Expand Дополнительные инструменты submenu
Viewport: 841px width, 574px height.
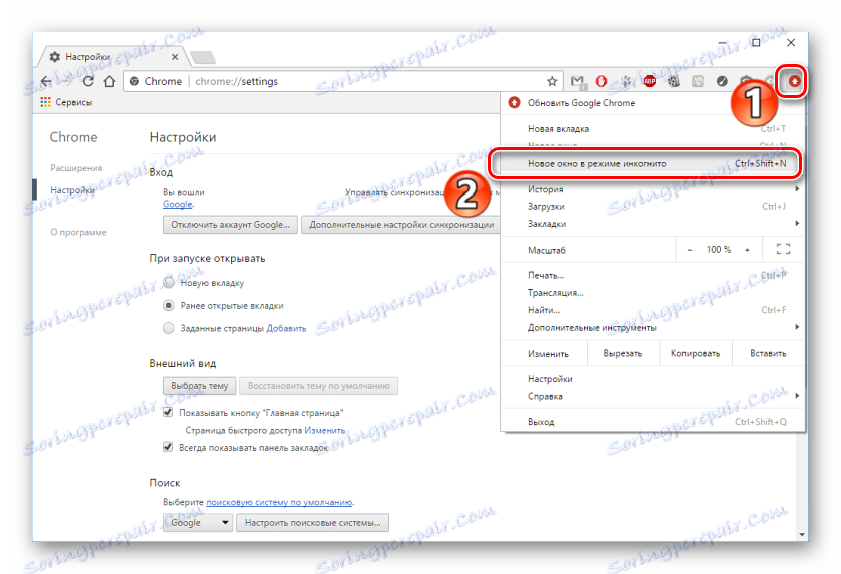pyautogui.click(x=653, y=327)
